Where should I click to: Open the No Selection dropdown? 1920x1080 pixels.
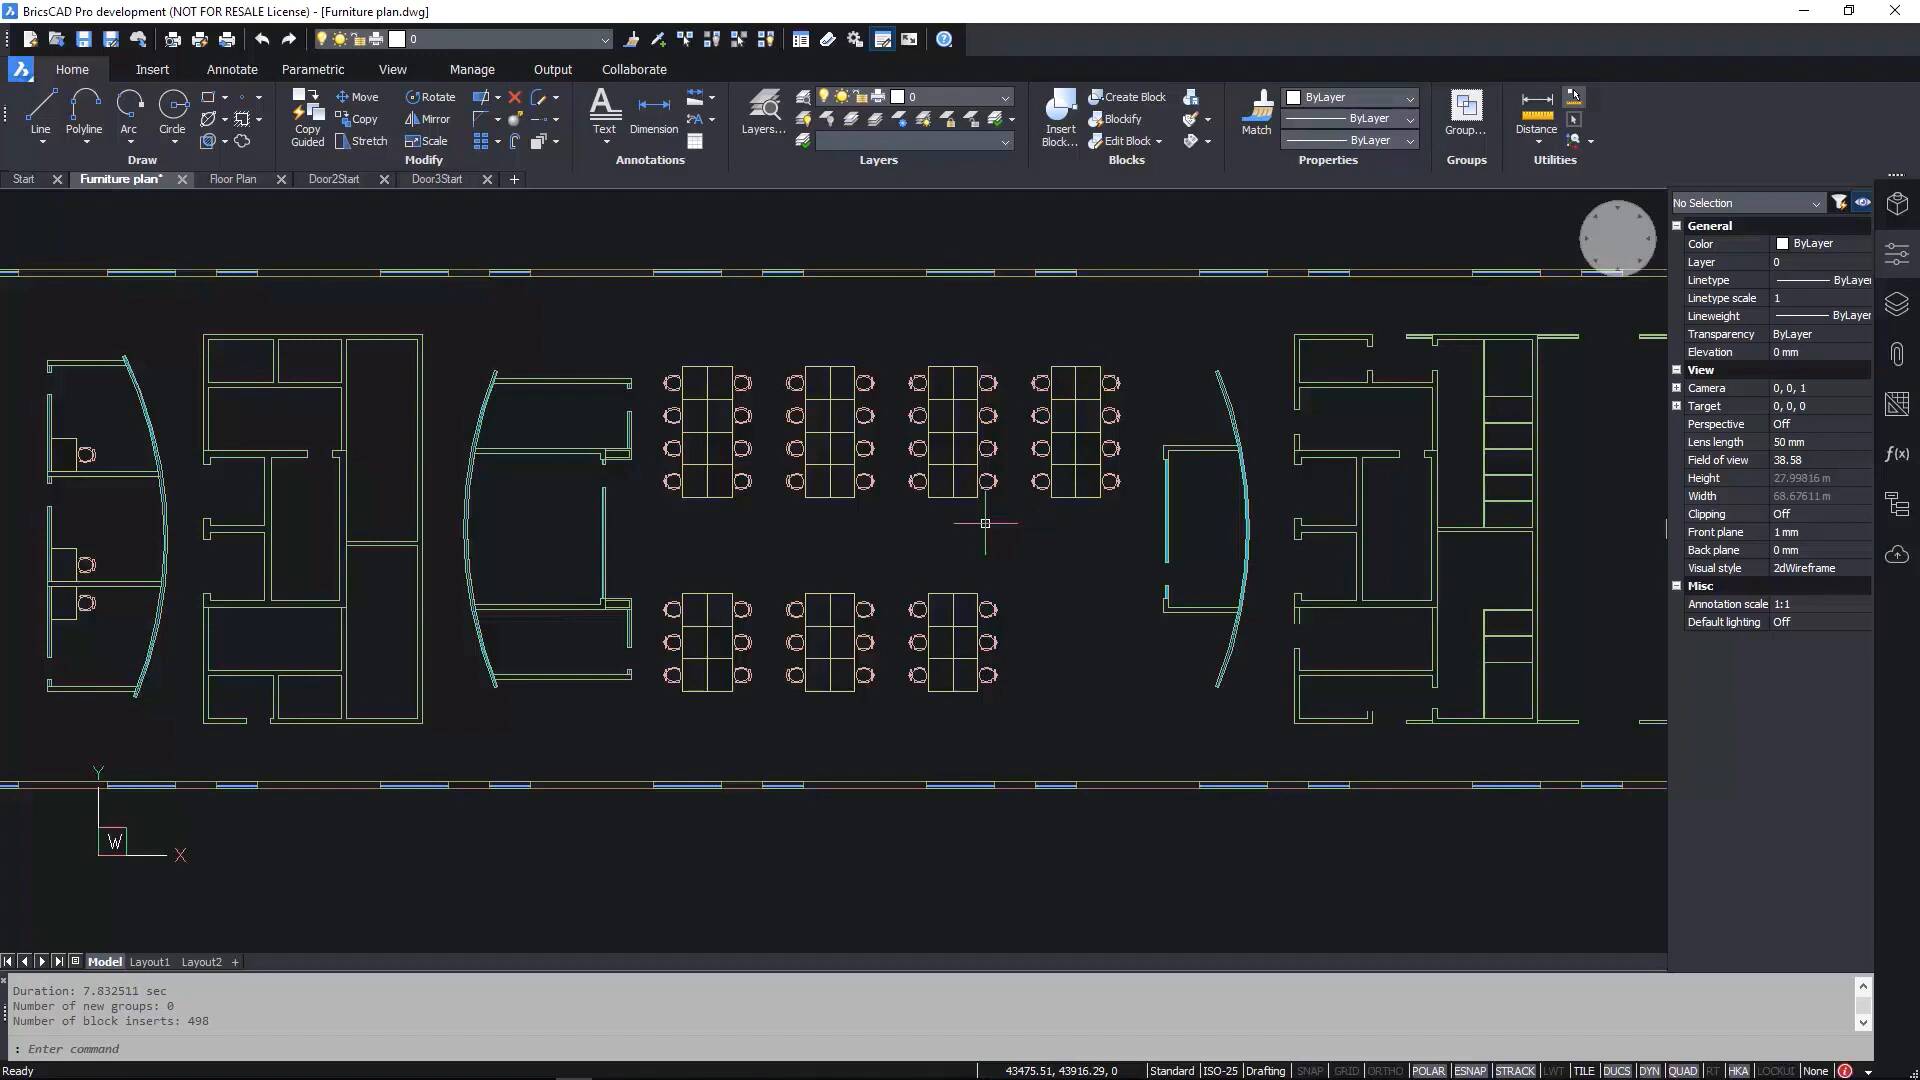coord(1747,203)
